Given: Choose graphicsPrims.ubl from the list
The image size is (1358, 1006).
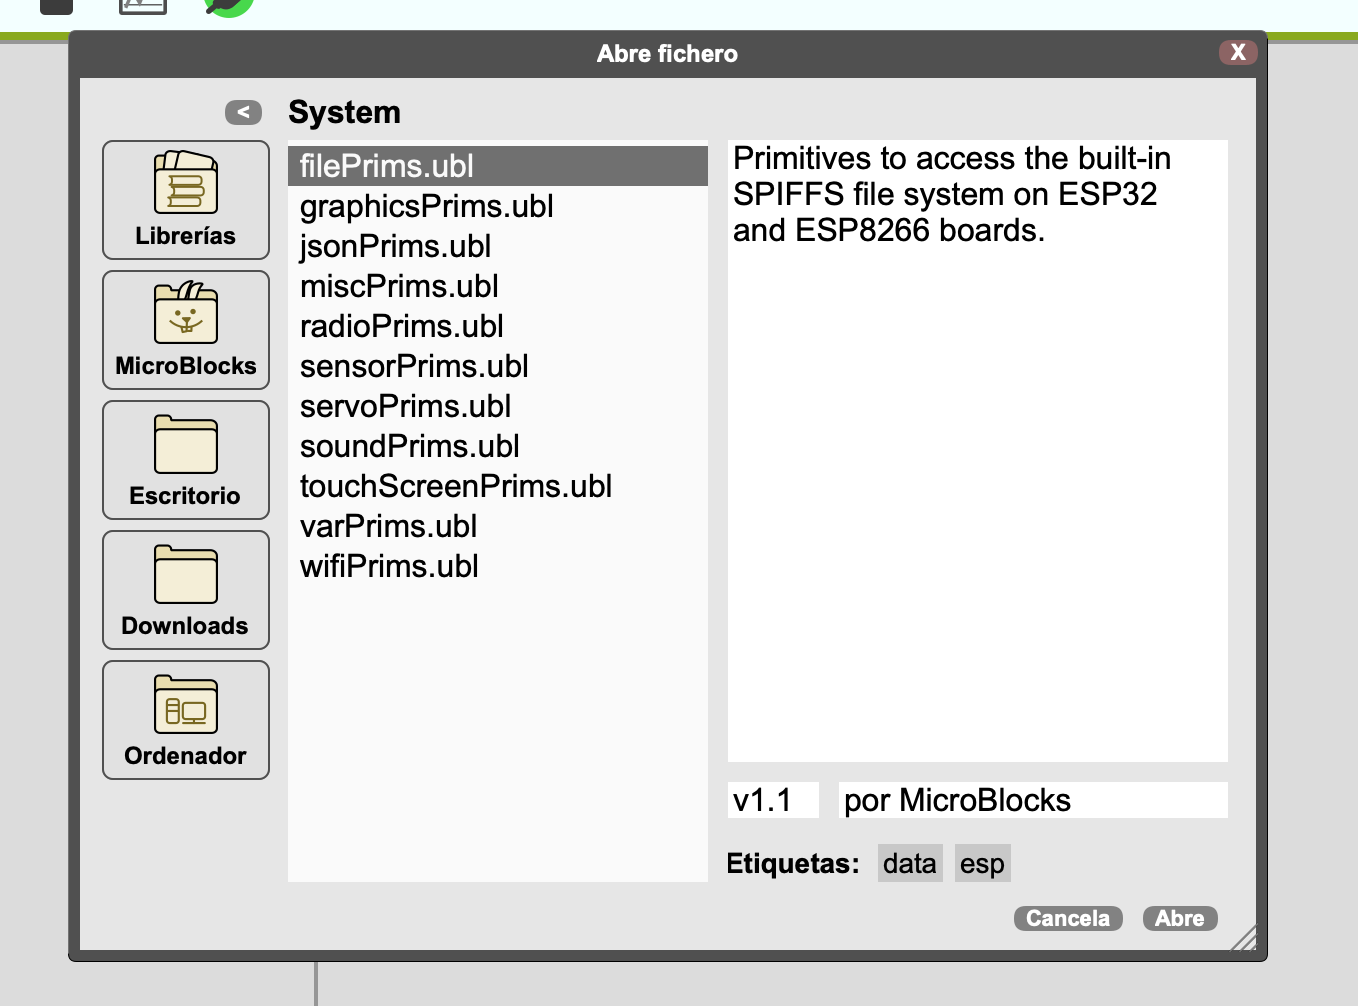Looking at the screenshot, I should pos(427,206).
